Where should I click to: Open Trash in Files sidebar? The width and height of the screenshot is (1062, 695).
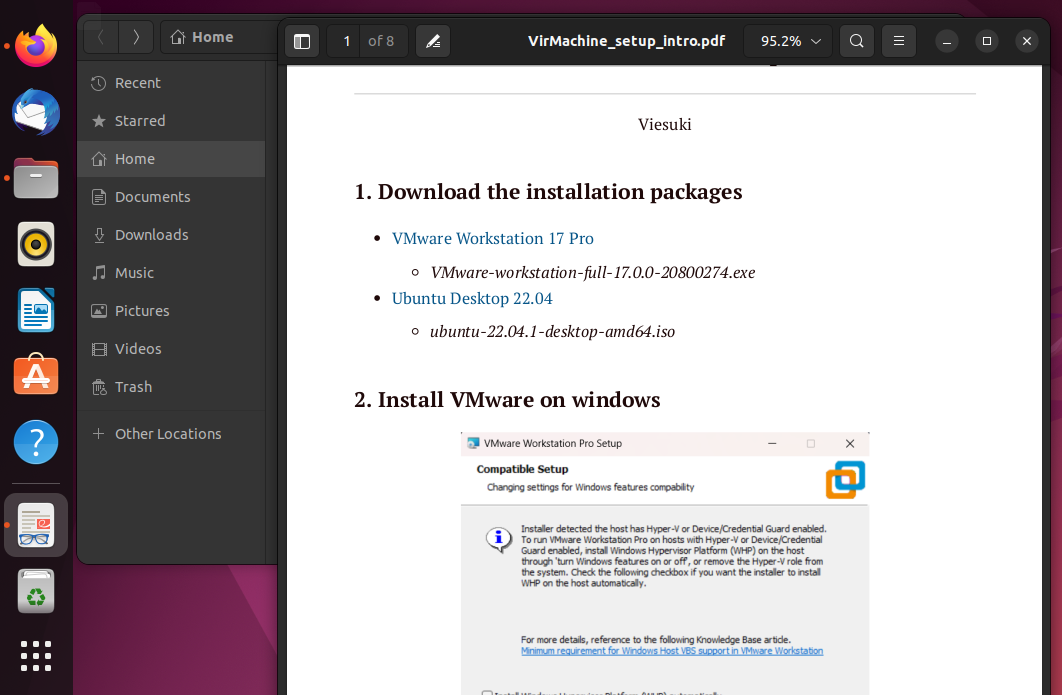pos(171,387)
